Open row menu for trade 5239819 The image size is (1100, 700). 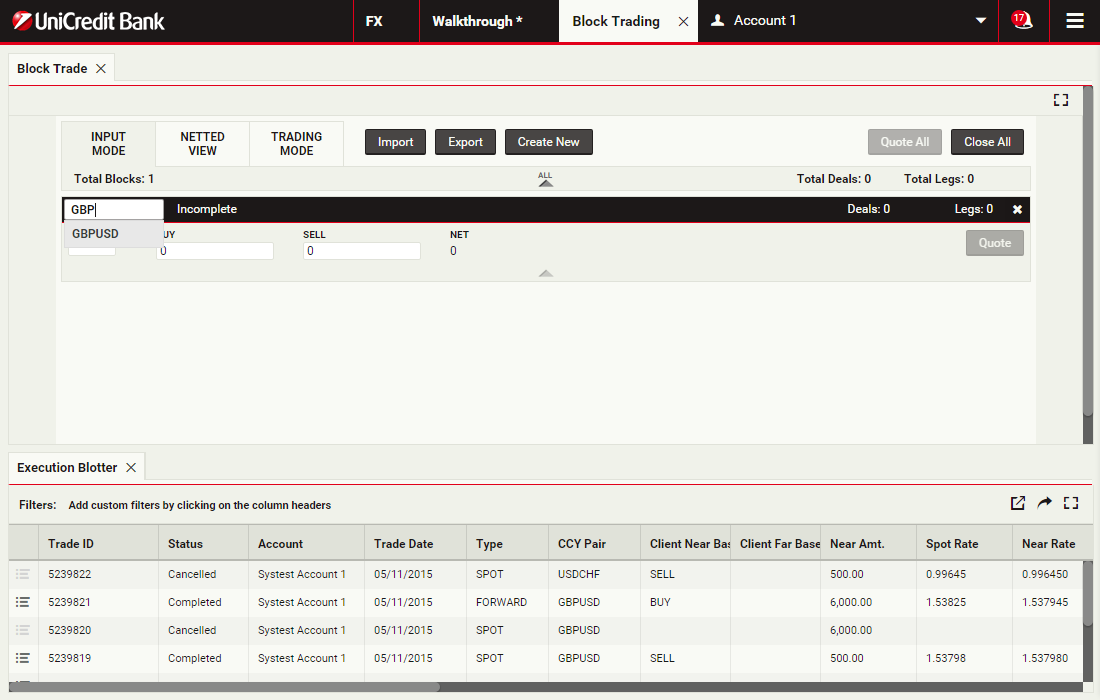click(23, 658)
